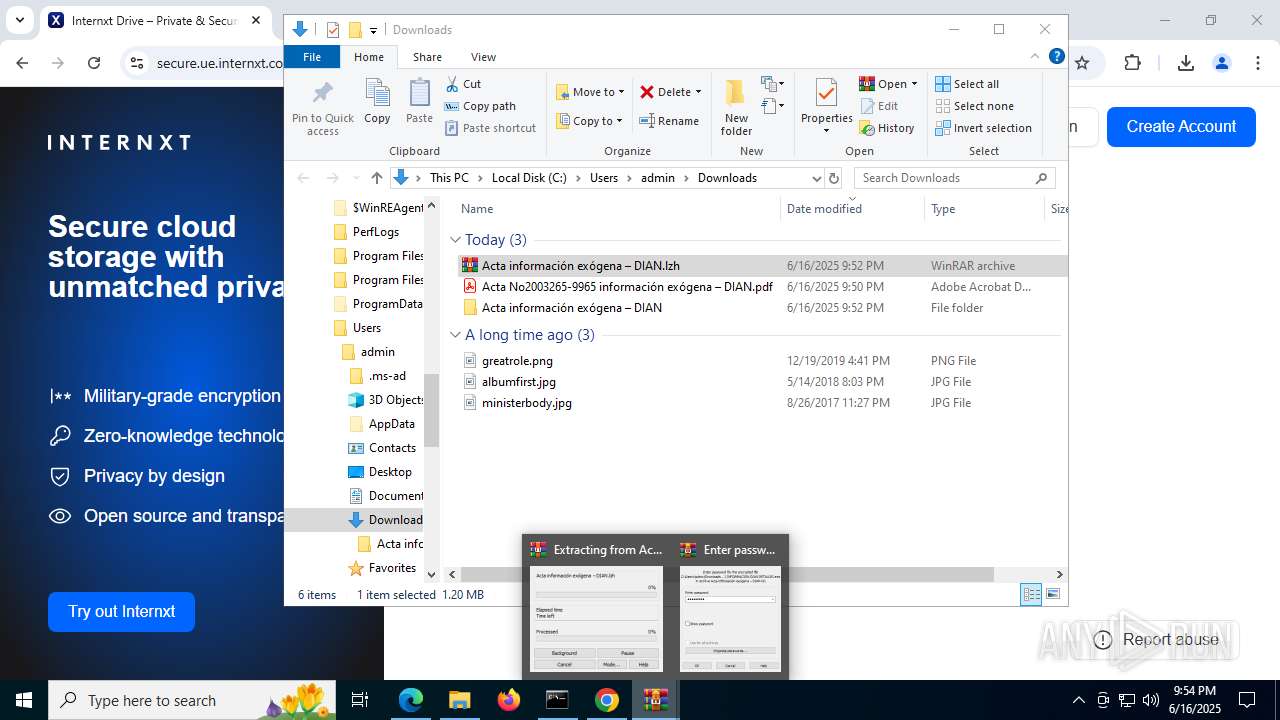Switch to details view icon in status bar
Viewport: 1280px width, 720px height.
tap(1031, 594)
